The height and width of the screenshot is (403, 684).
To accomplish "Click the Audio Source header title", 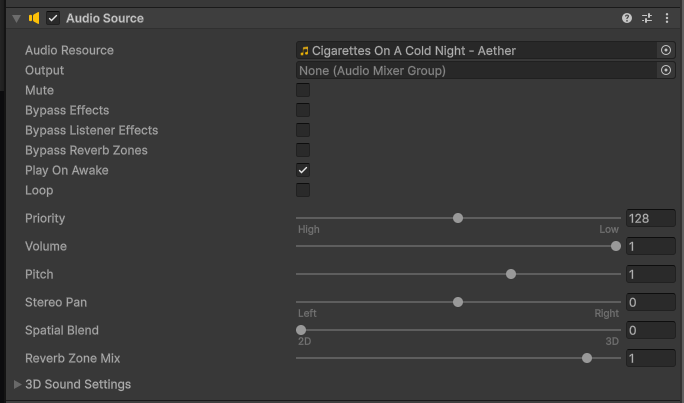I will (105, 18).
